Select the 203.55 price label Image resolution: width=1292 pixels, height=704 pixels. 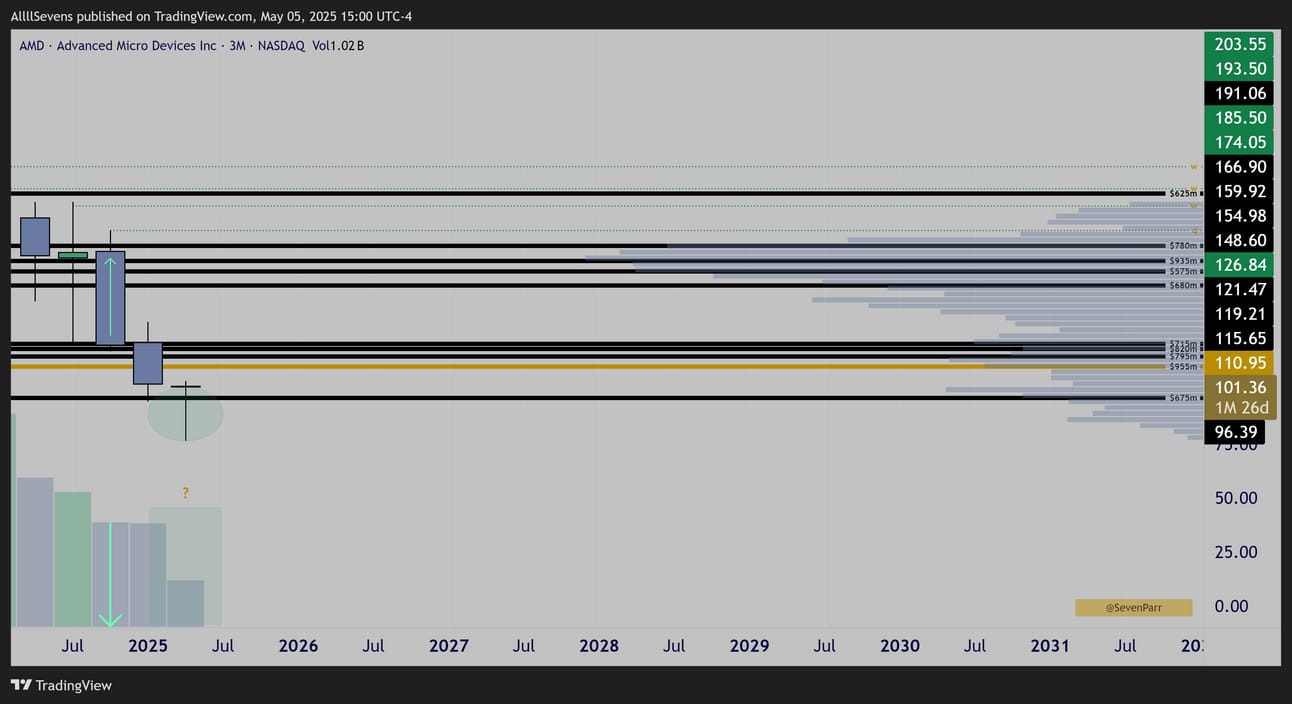click(x=1240, y=44)
